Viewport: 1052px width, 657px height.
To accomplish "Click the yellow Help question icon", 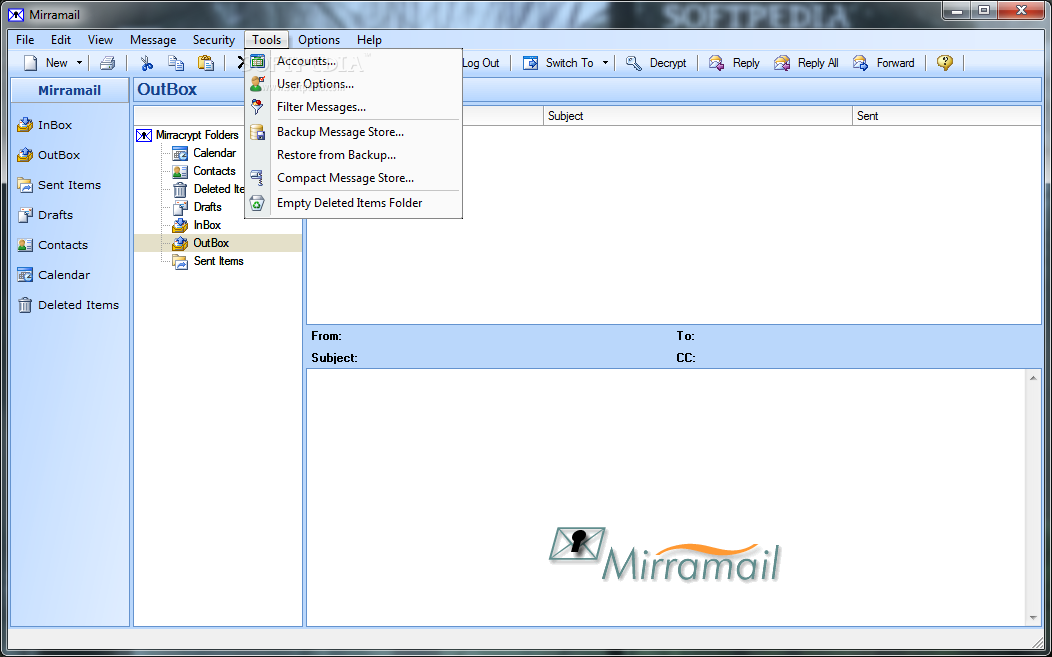I will tap(945, 63).
